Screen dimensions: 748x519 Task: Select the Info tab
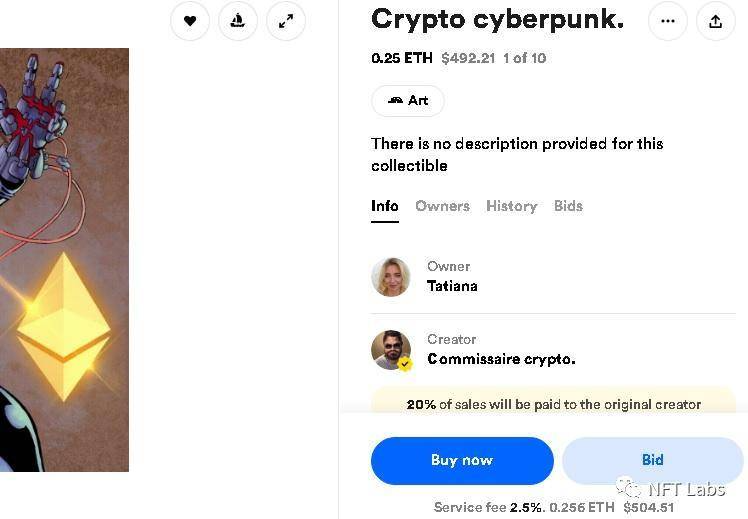tap(384, 206)
